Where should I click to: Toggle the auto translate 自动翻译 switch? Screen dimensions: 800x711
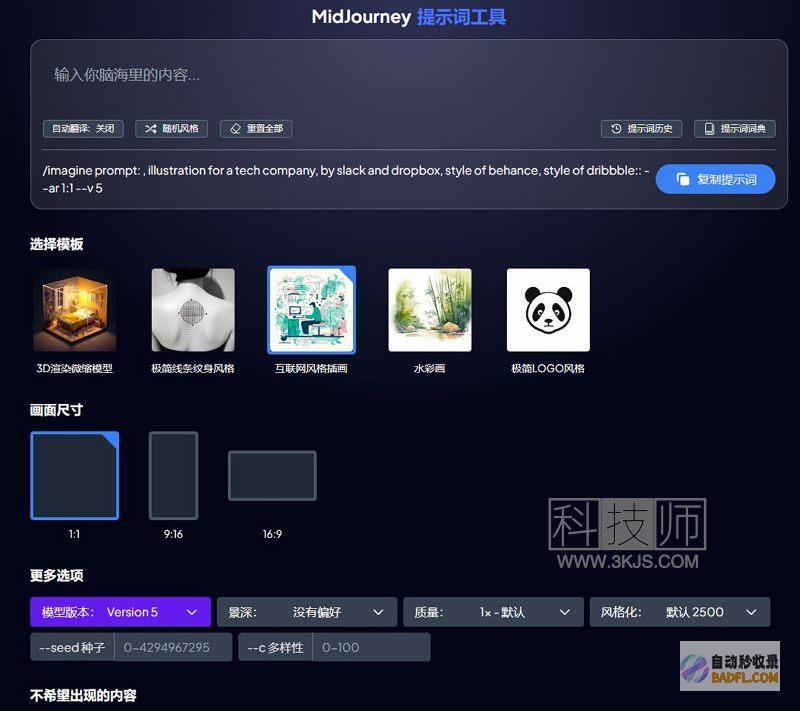coord(83,129)
